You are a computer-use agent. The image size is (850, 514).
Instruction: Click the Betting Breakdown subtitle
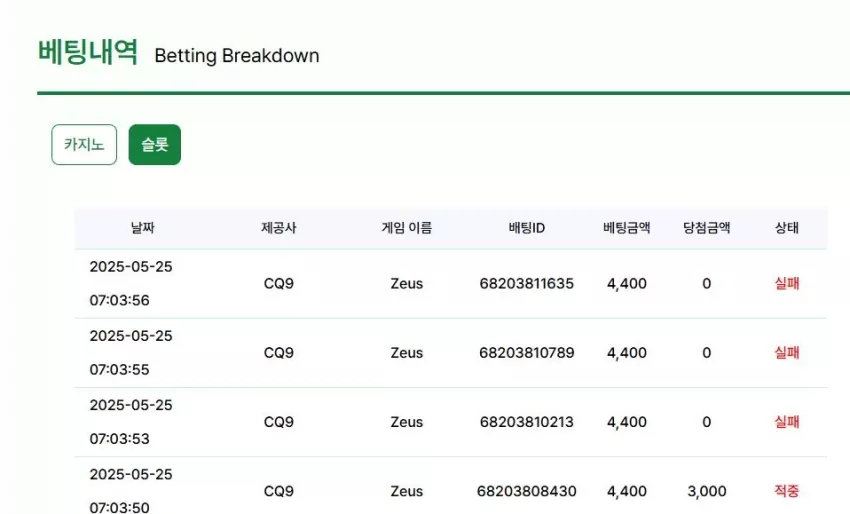click(237, 56)
